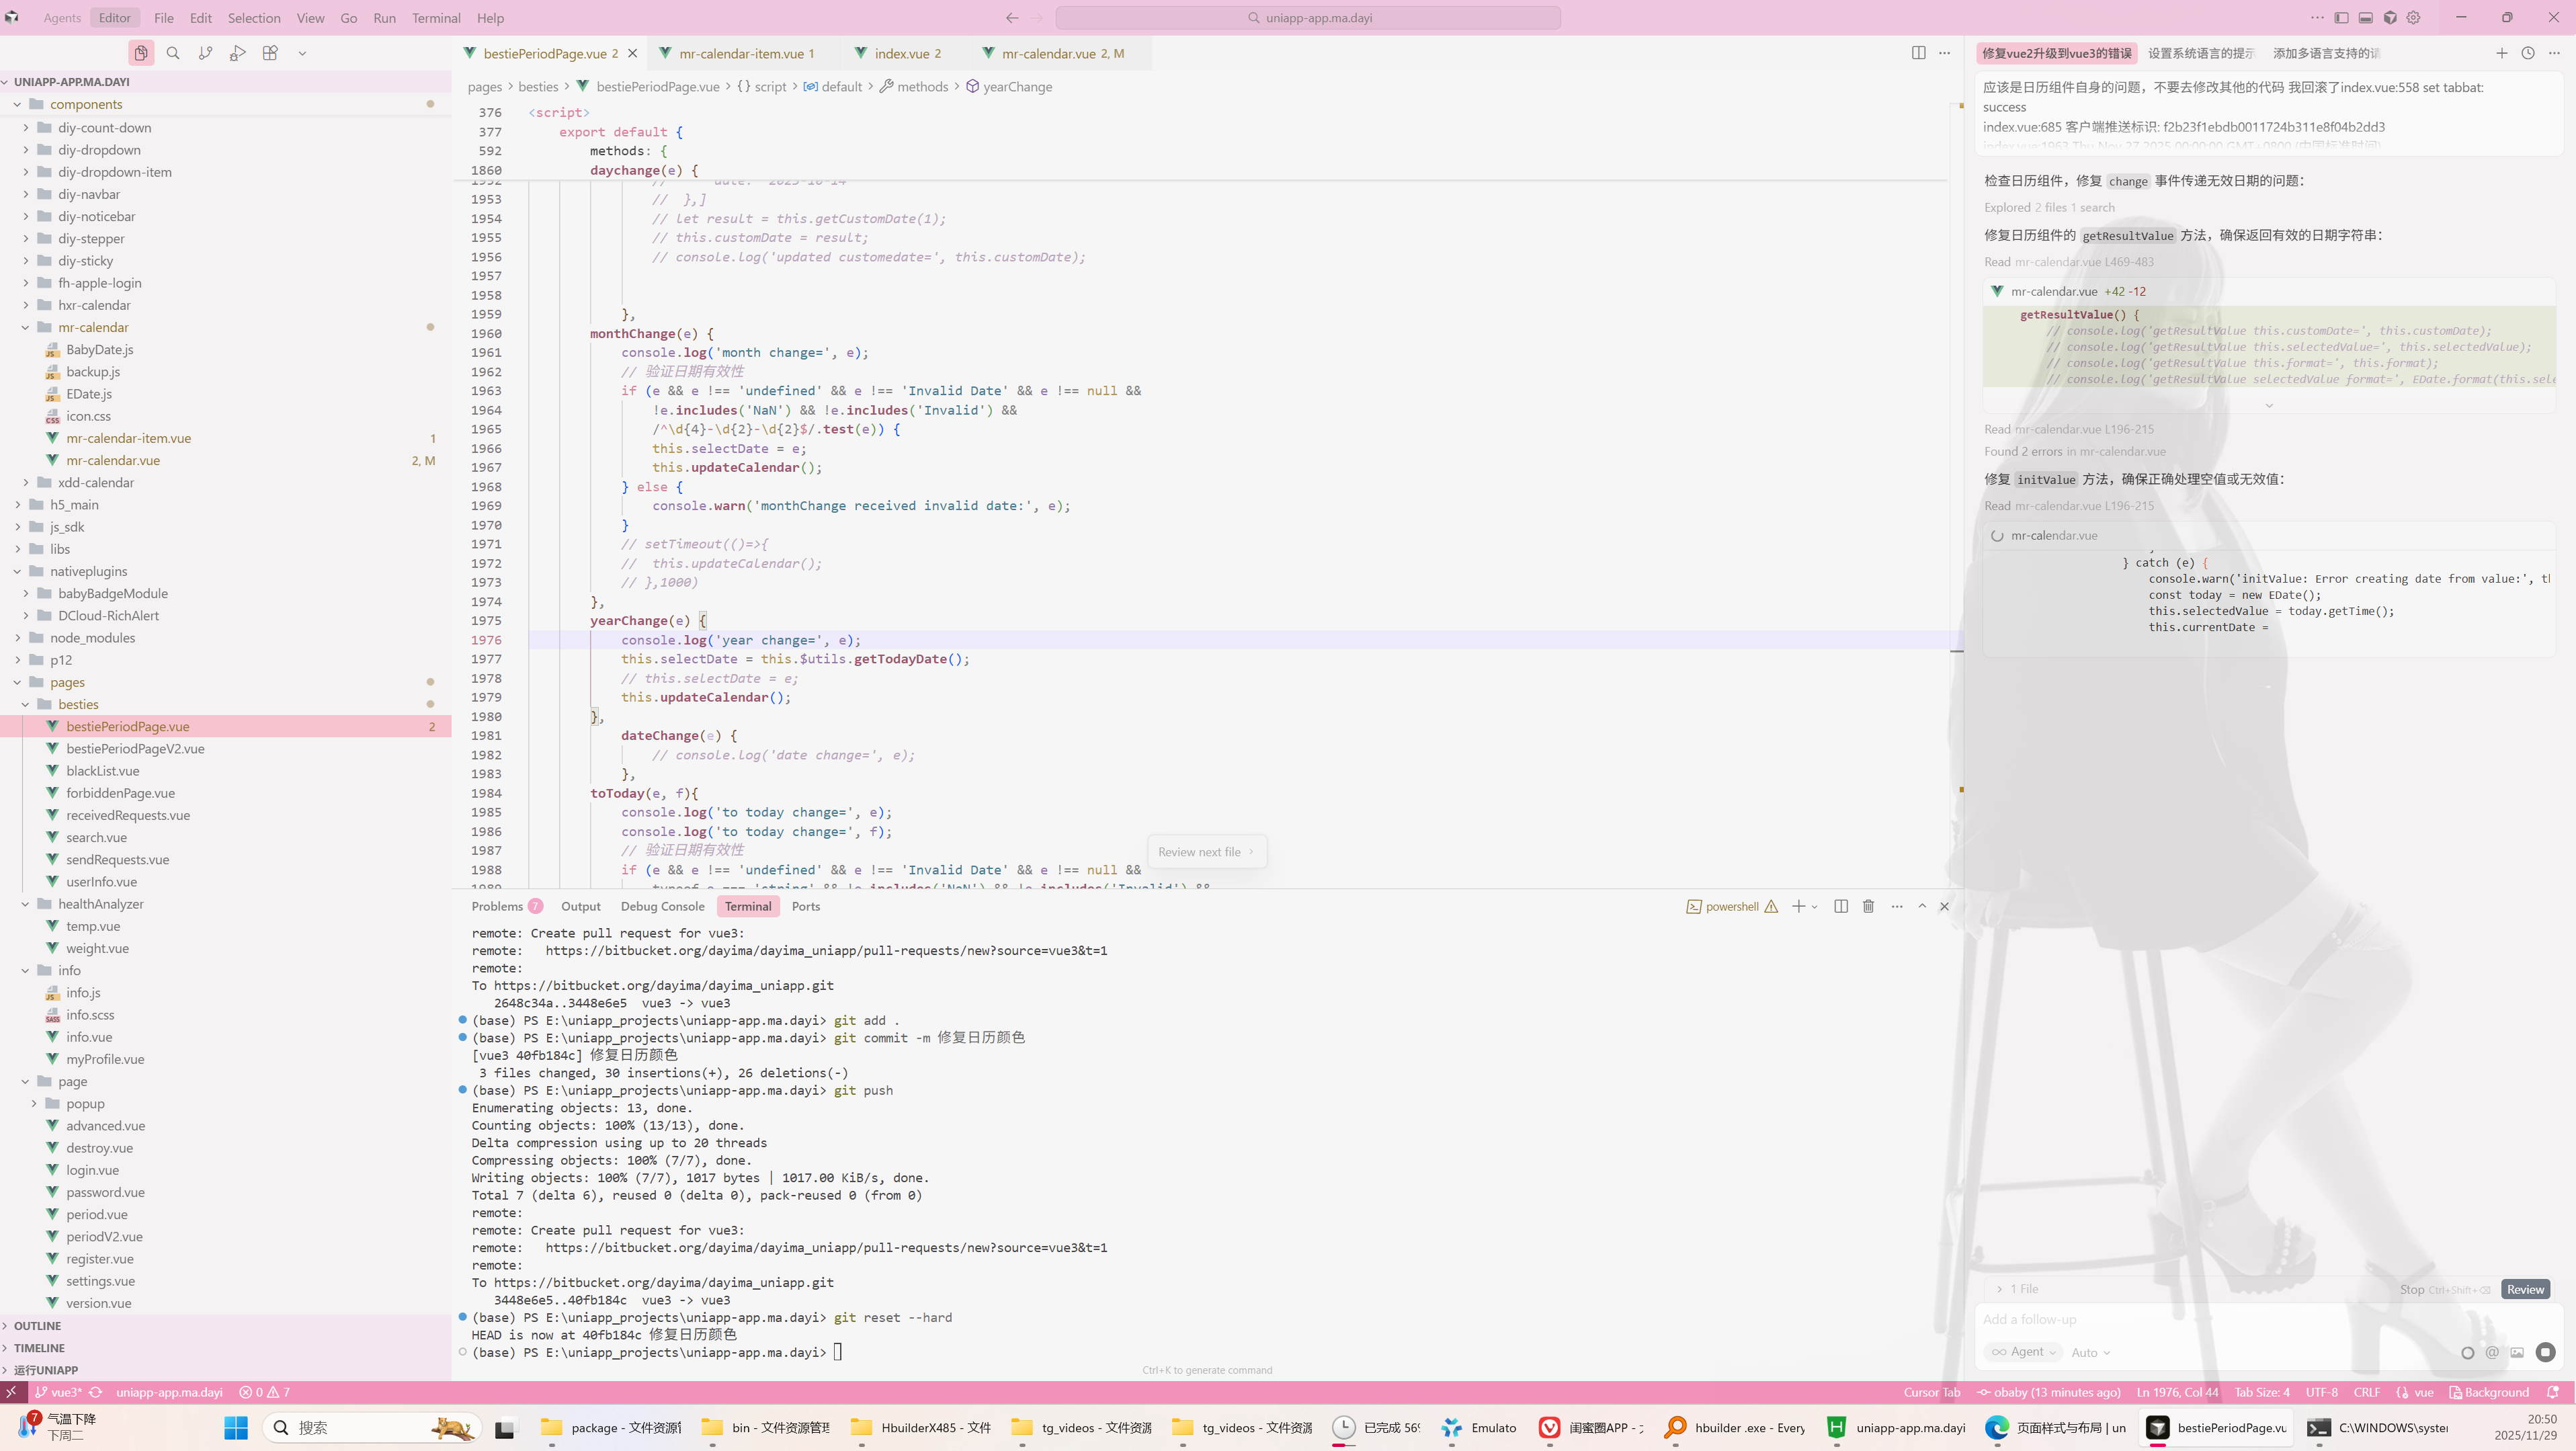The image size is (2576, 1451).
Task: Toggle bottom panel layout icon
Action: pyautogui.click(x=2365, y=18)
